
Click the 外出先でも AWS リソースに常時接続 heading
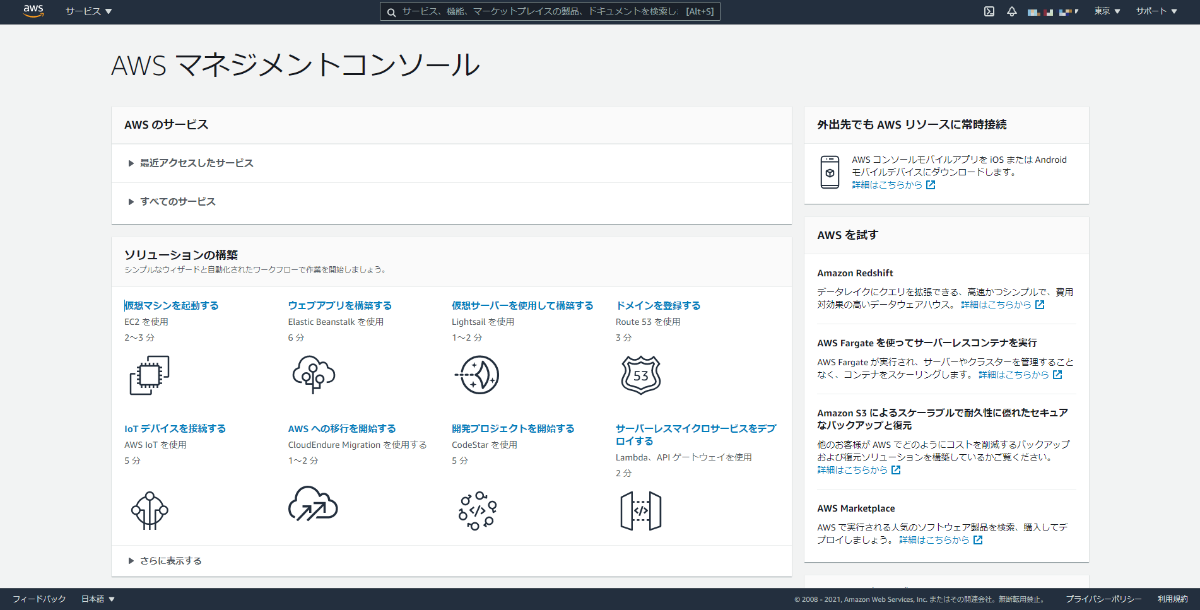911,125
